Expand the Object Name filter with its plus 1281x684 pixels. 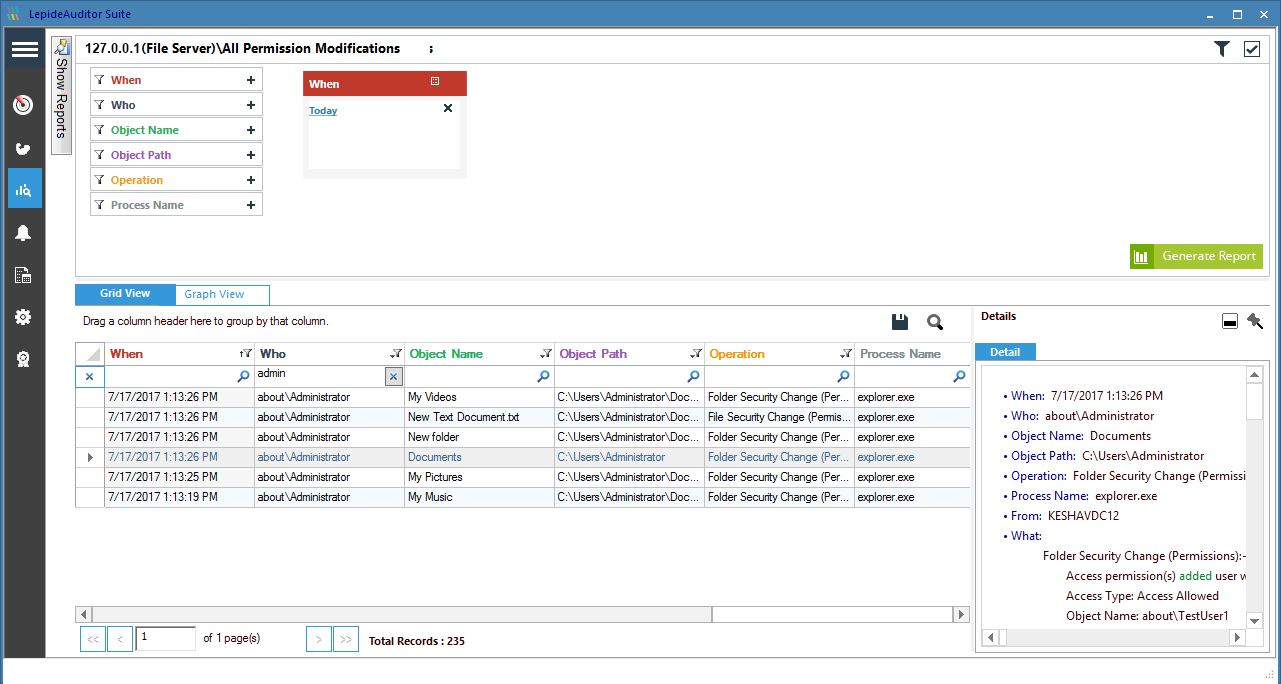click(251, 130)
